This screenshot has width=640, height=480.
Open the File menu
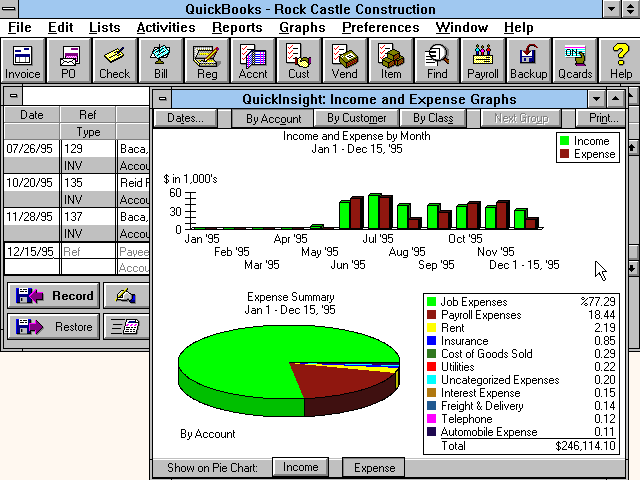[x=20, y=27]
